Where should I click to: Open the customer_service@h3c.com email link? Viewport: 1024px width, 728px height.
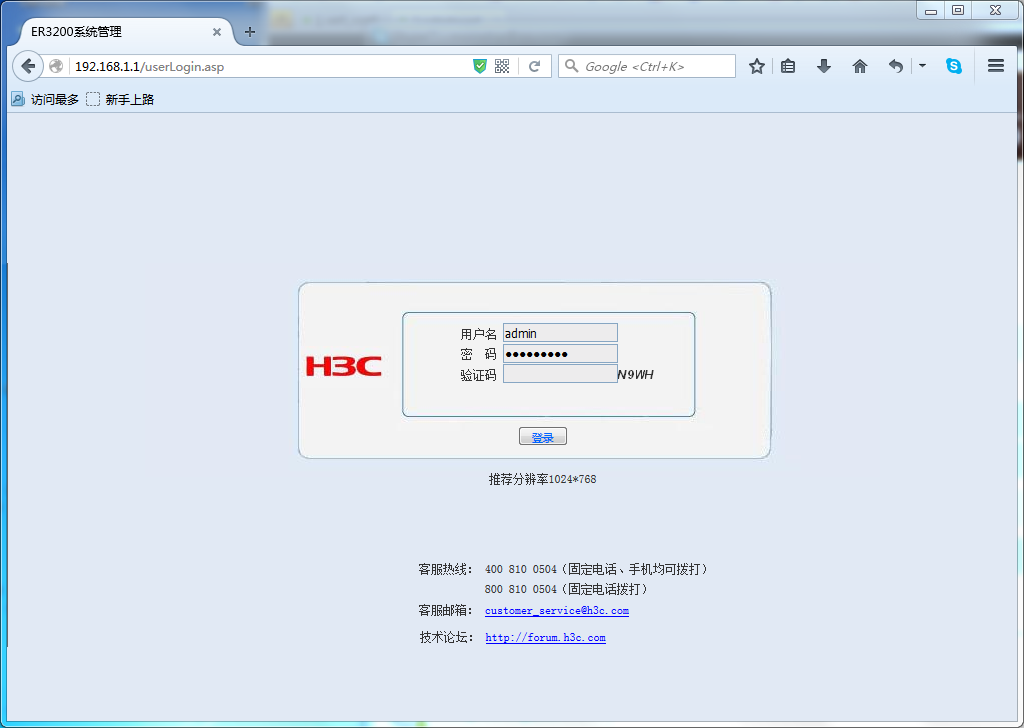click(557, 611)
